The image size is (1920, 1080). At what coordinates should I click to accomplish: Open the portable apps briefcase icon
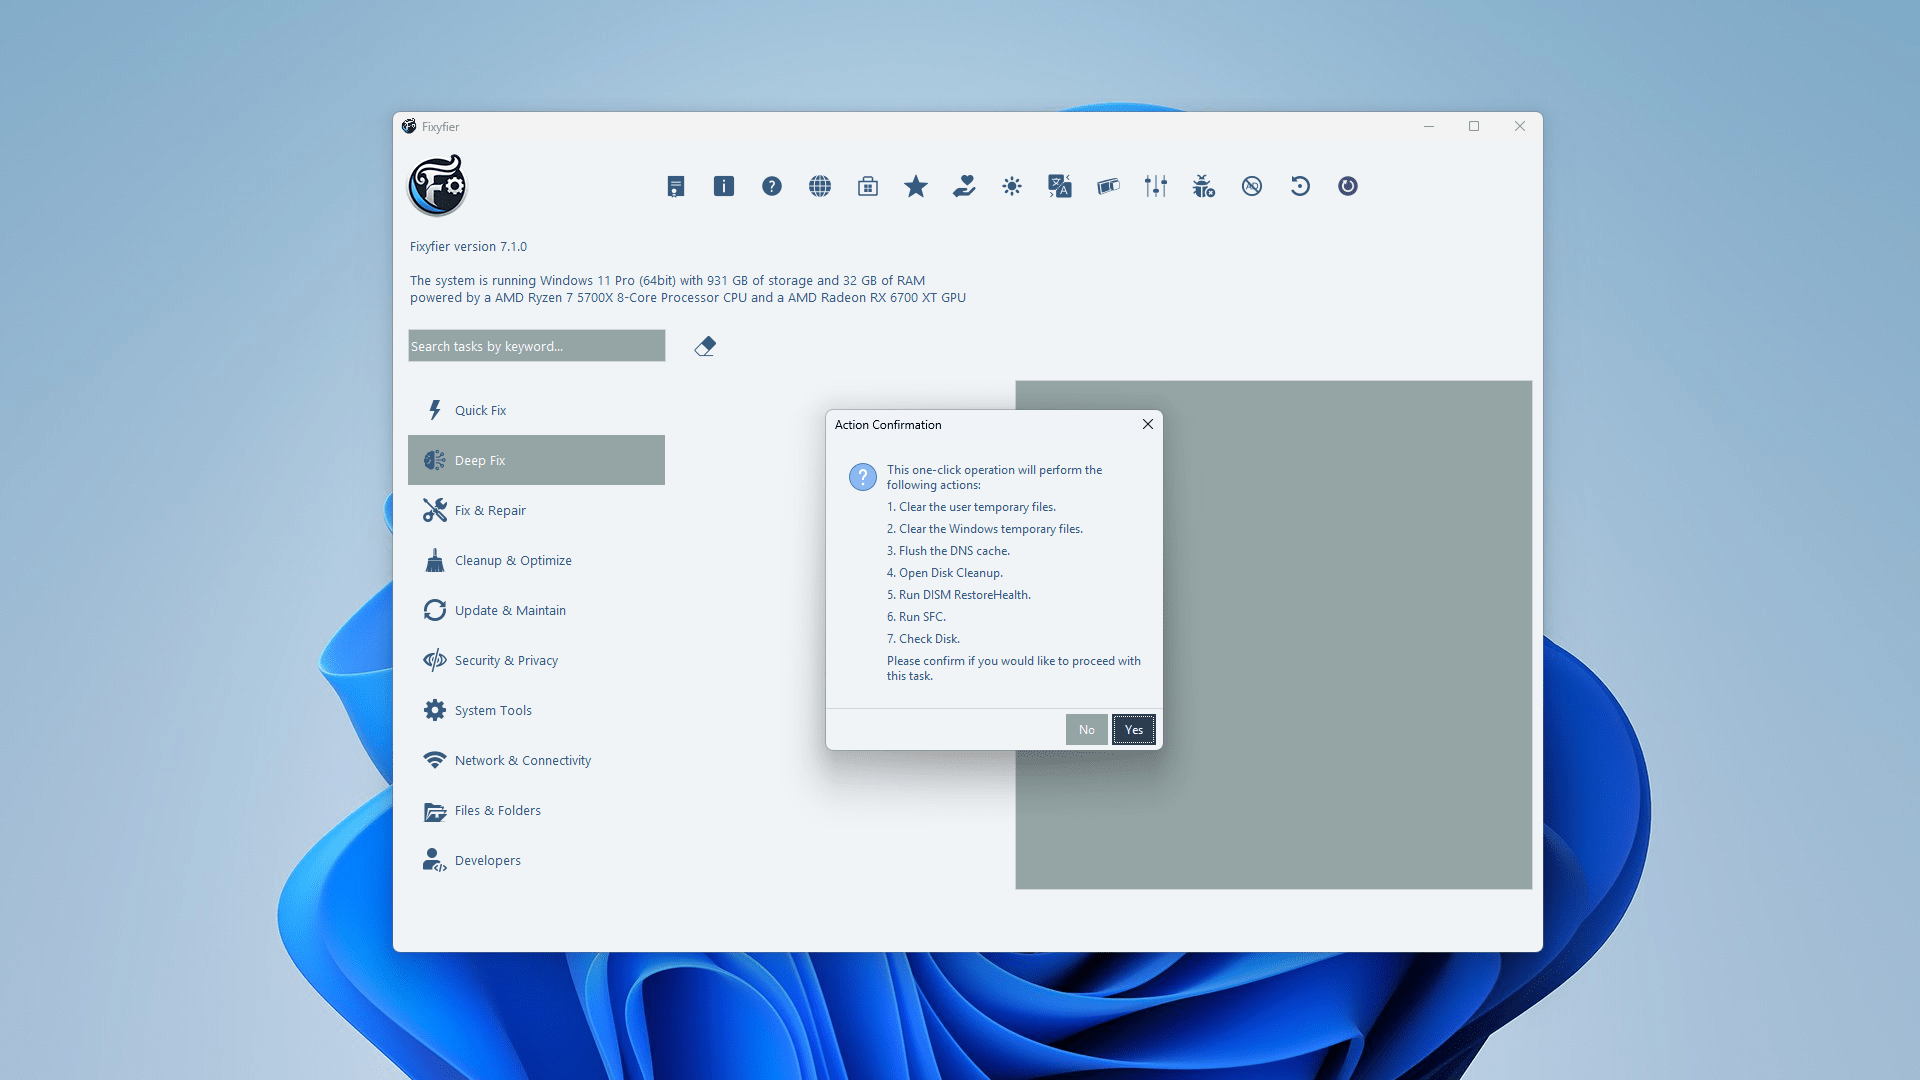tap(868, 186)
